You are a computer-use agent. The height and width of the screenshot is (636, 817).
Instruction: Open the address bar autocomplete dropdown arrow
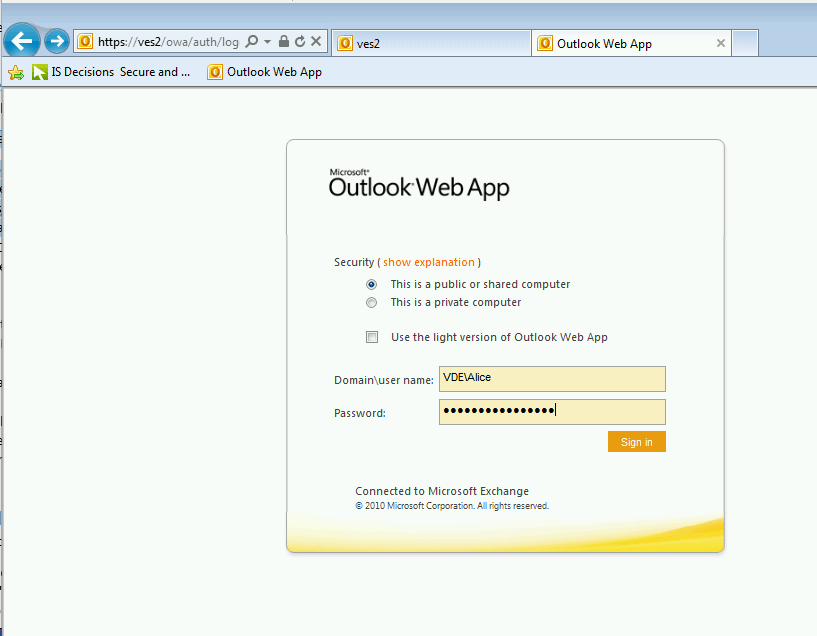click(267, 41)
